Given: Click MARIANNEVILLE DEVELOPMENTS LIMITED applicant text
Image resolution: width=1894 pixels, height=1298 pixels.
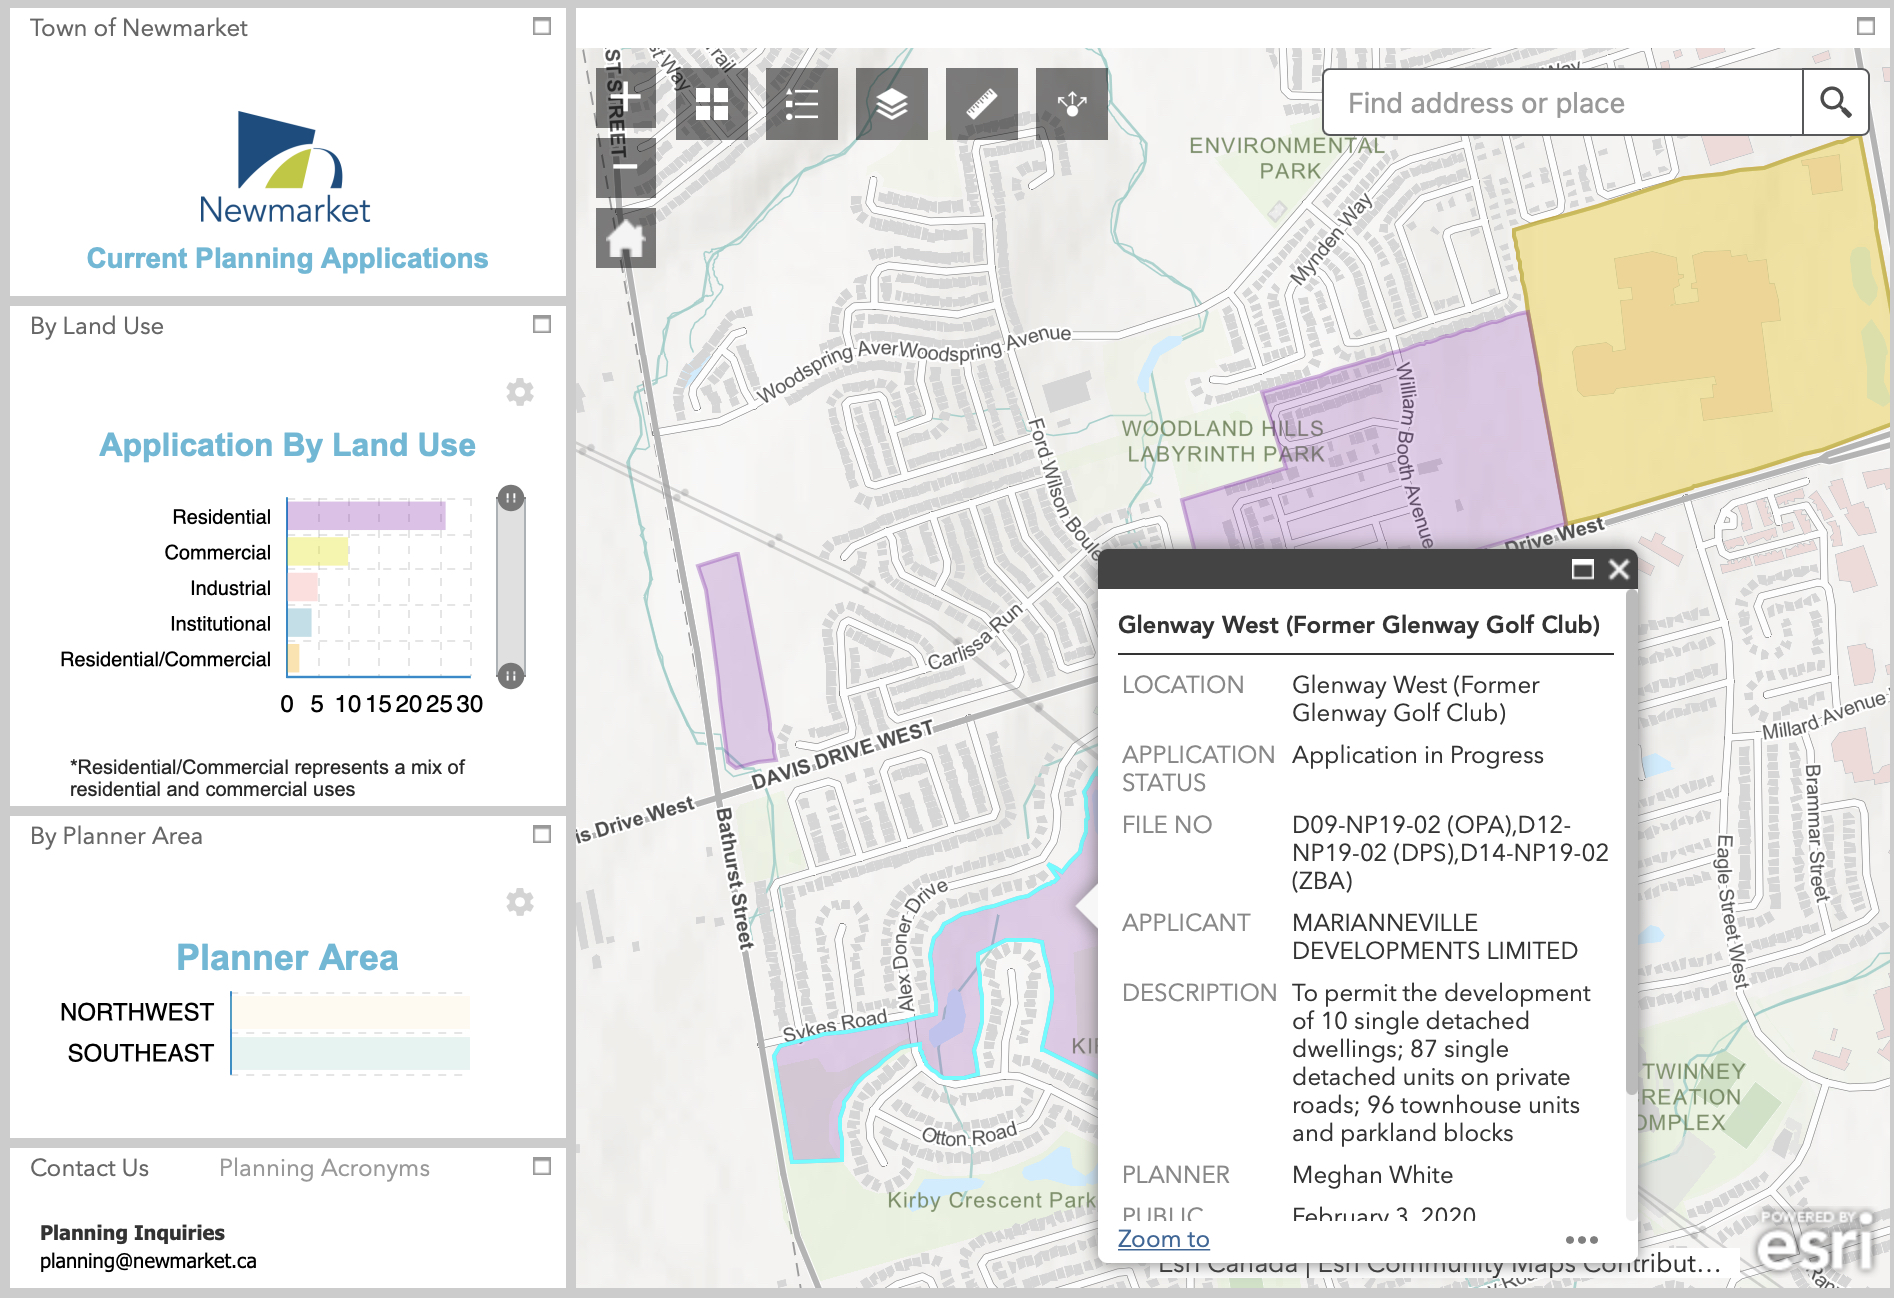Looking at the screenshot, I should [x=1435, y=937].
